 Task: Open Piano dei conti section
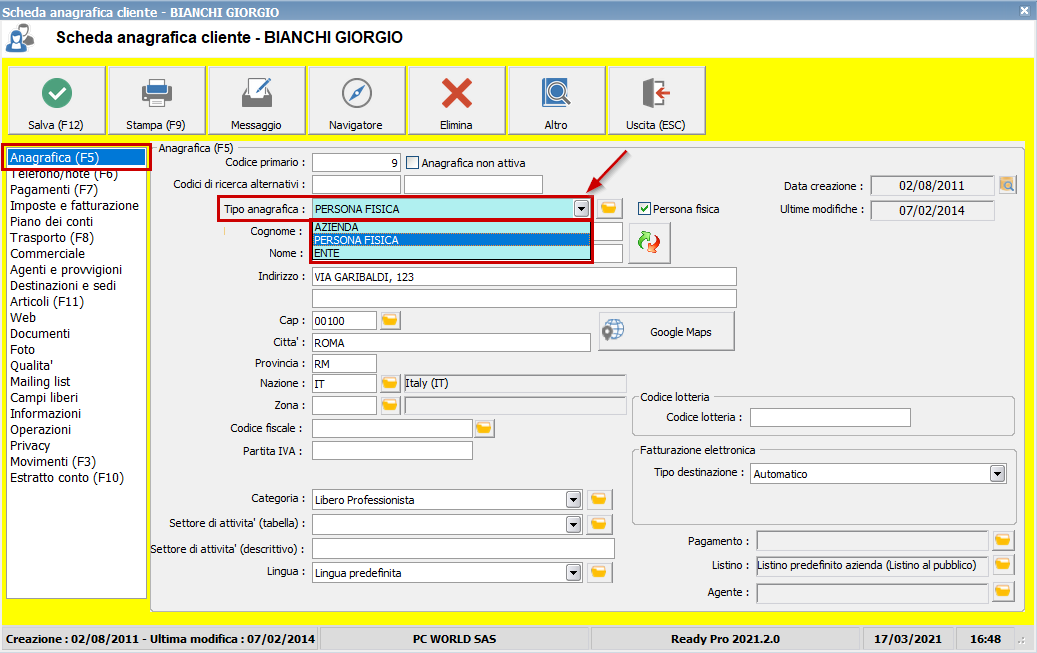click(x=52, y=222)
